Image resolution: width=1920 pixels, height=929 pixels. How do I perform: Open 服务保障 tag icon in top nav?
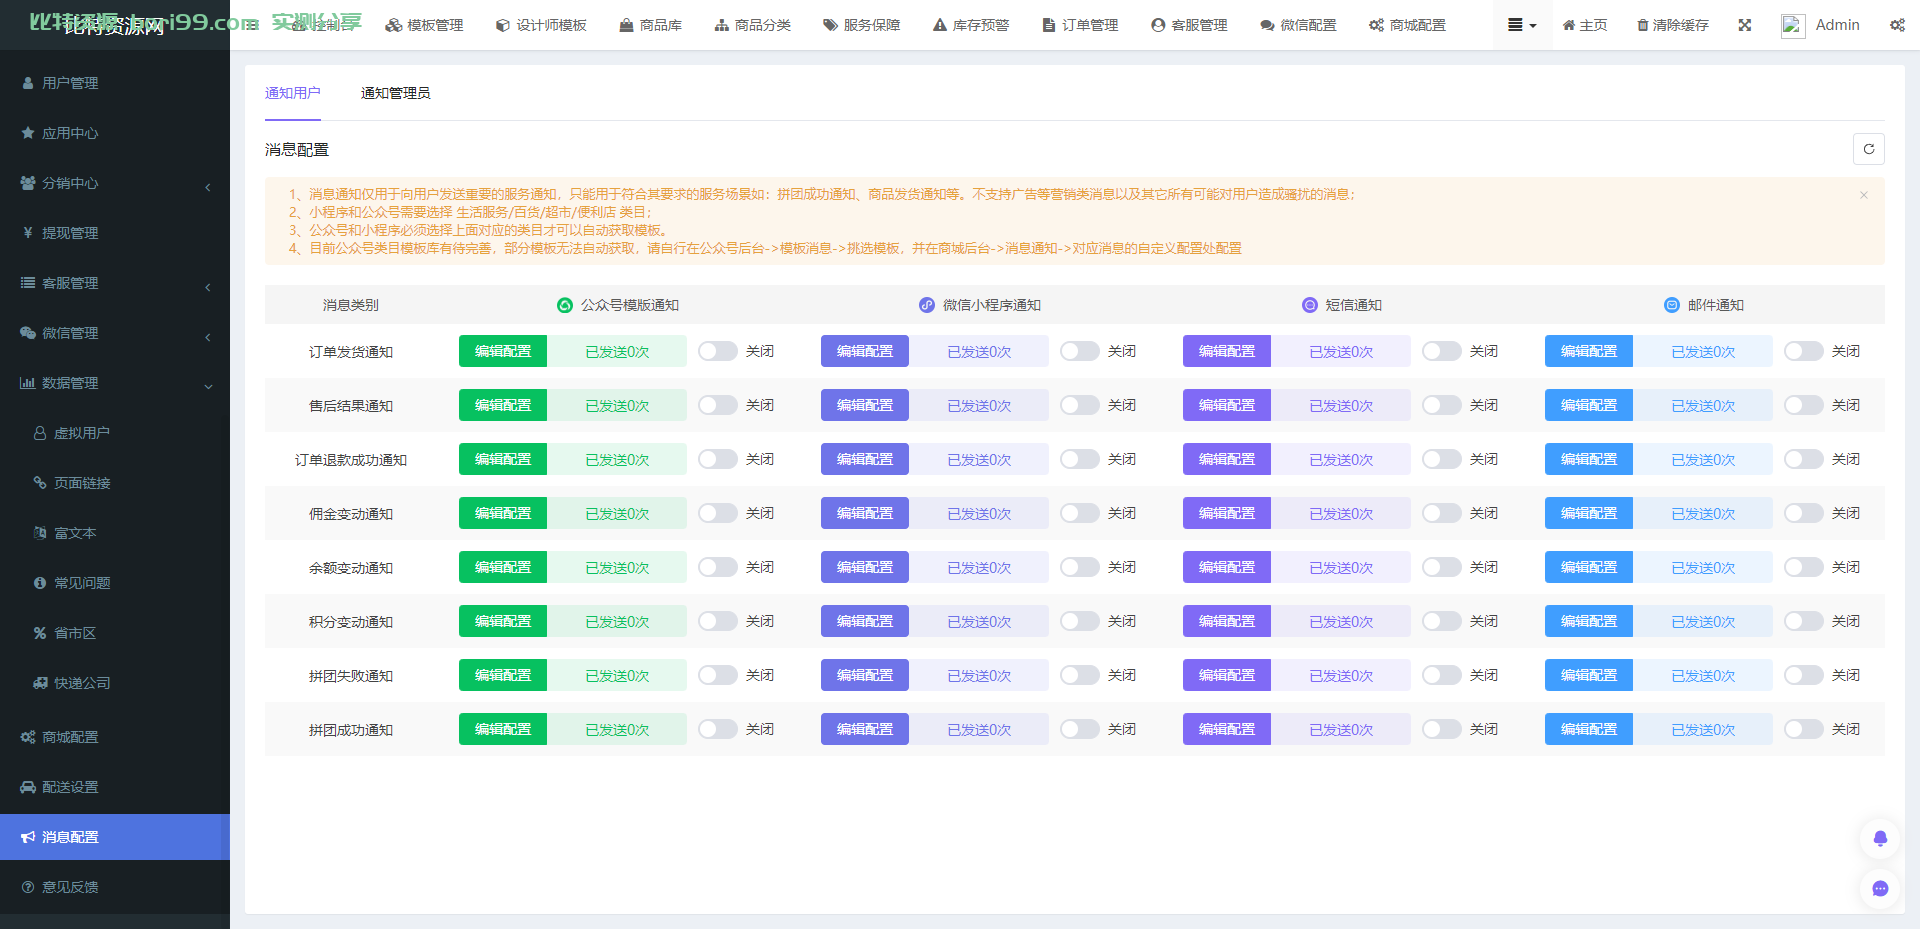coord(830,25)
